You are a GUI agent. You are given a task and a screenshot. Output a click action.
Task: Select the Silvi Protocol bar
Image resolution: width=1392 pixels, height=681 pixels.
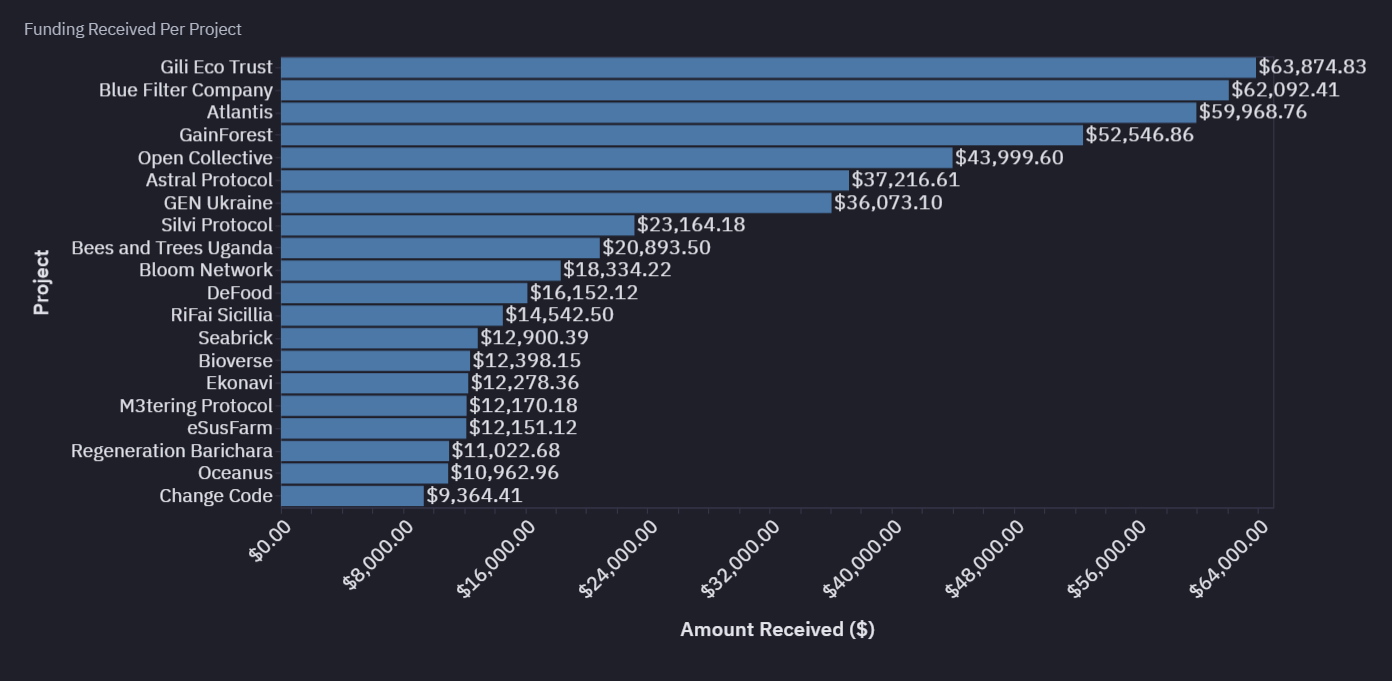click(457, 225)
